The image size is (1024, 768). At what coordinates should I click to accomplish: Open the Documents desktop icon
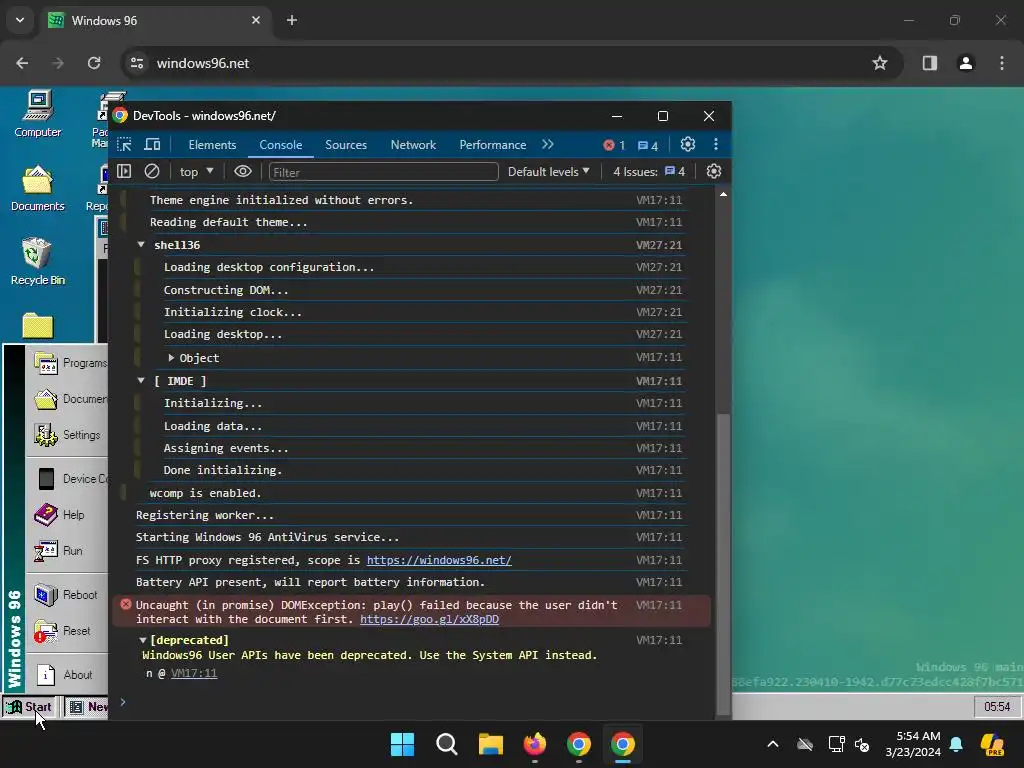pyautogui.click(x=38, y=189)
